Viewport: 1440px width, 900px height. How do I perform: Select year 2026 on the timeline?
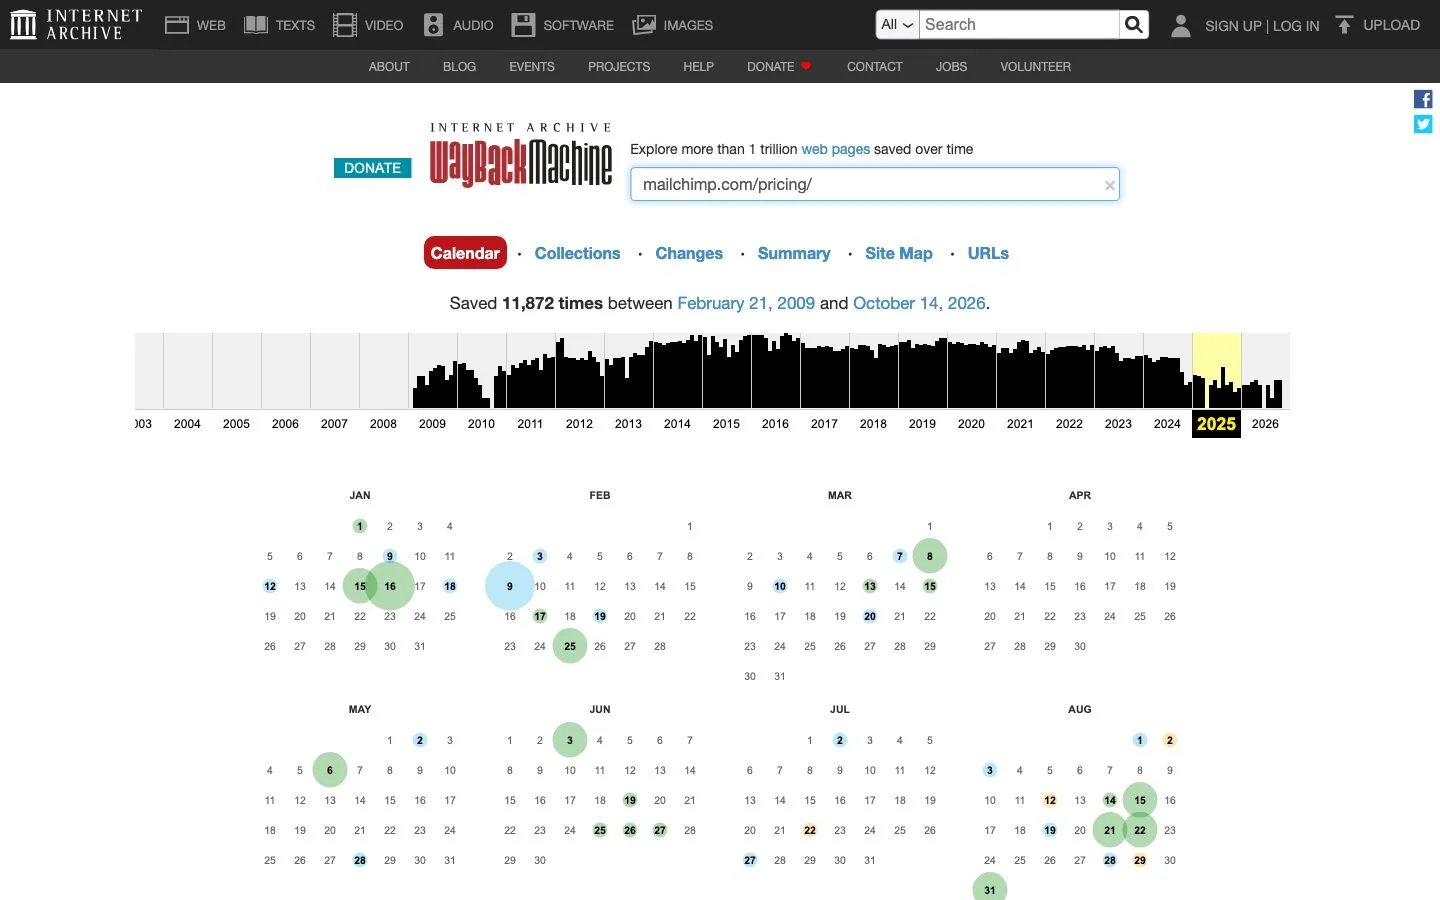click(1265, 423)
